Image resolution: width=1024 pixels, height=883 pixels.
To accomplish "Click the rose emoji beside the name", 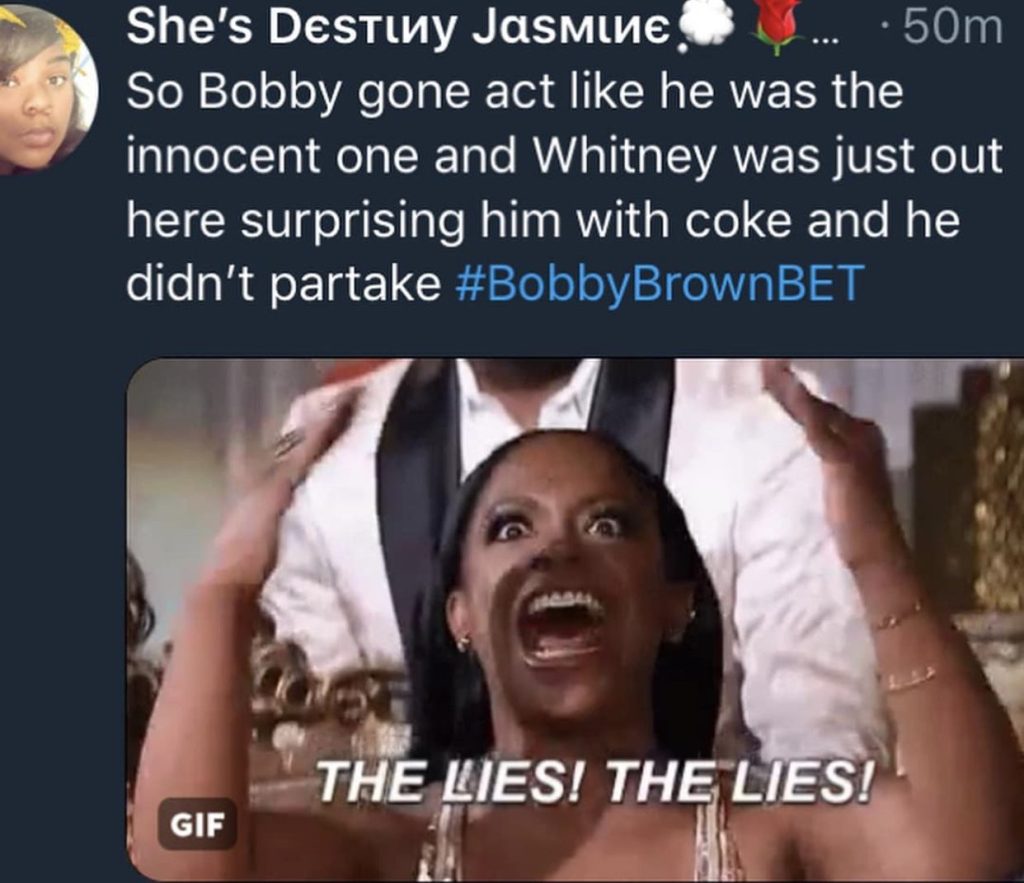I will 779,27.
